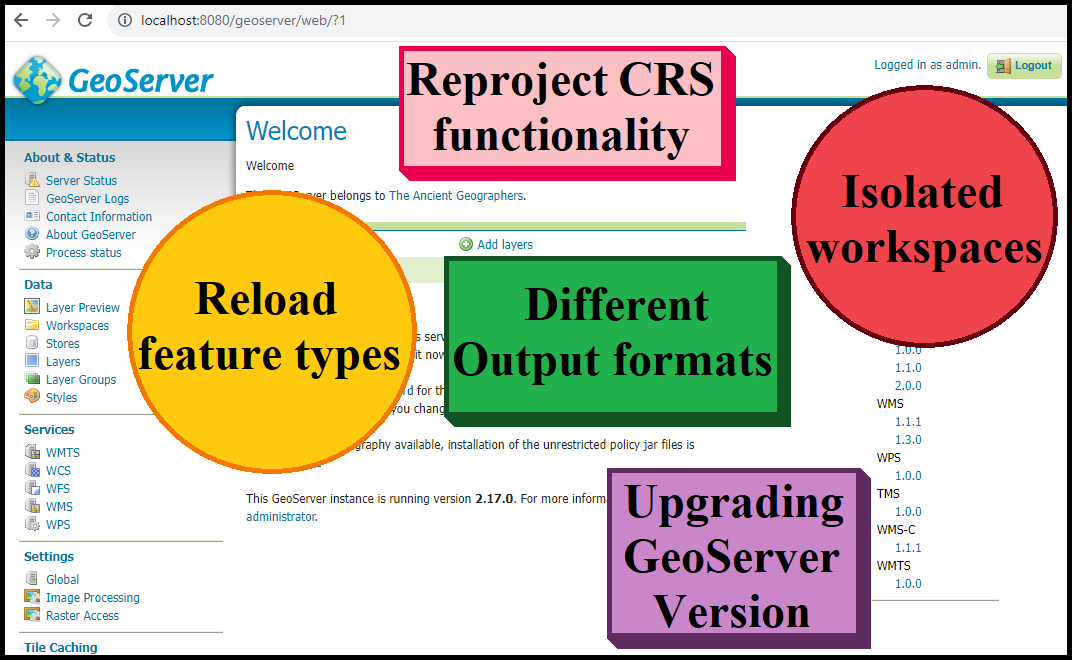1072x660 pixels.
Task: Open the Server Status link
Action: pos(81,181)
